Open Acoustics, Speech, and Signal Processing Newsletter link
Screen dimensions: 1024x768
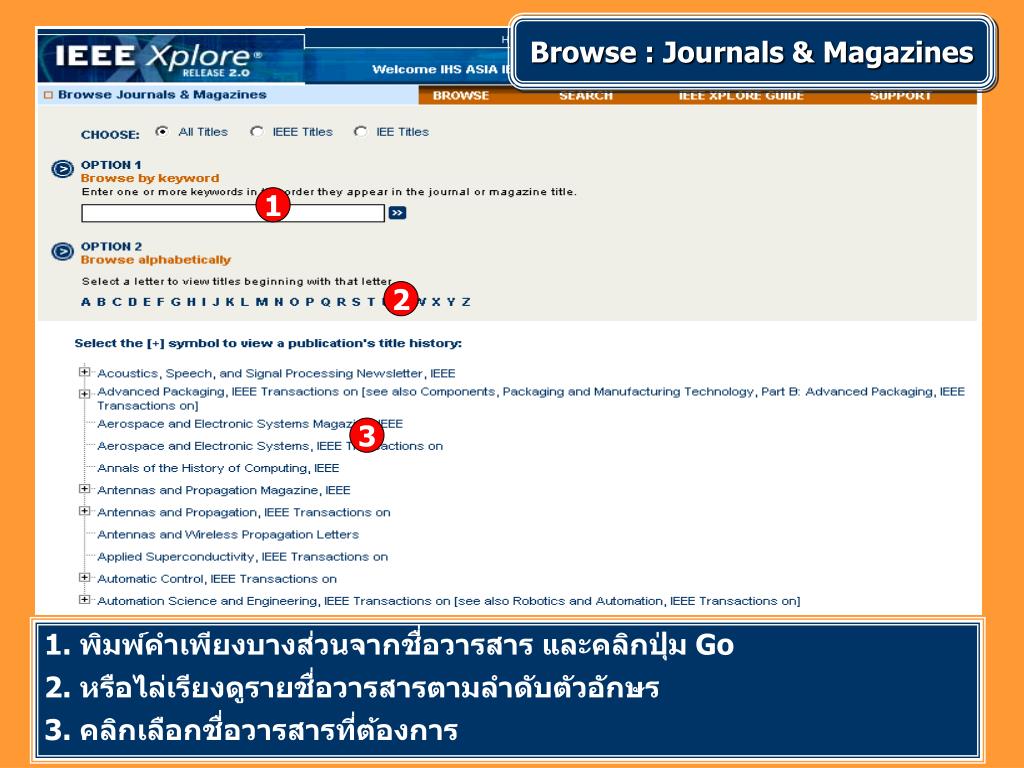(x=276, y=374)
